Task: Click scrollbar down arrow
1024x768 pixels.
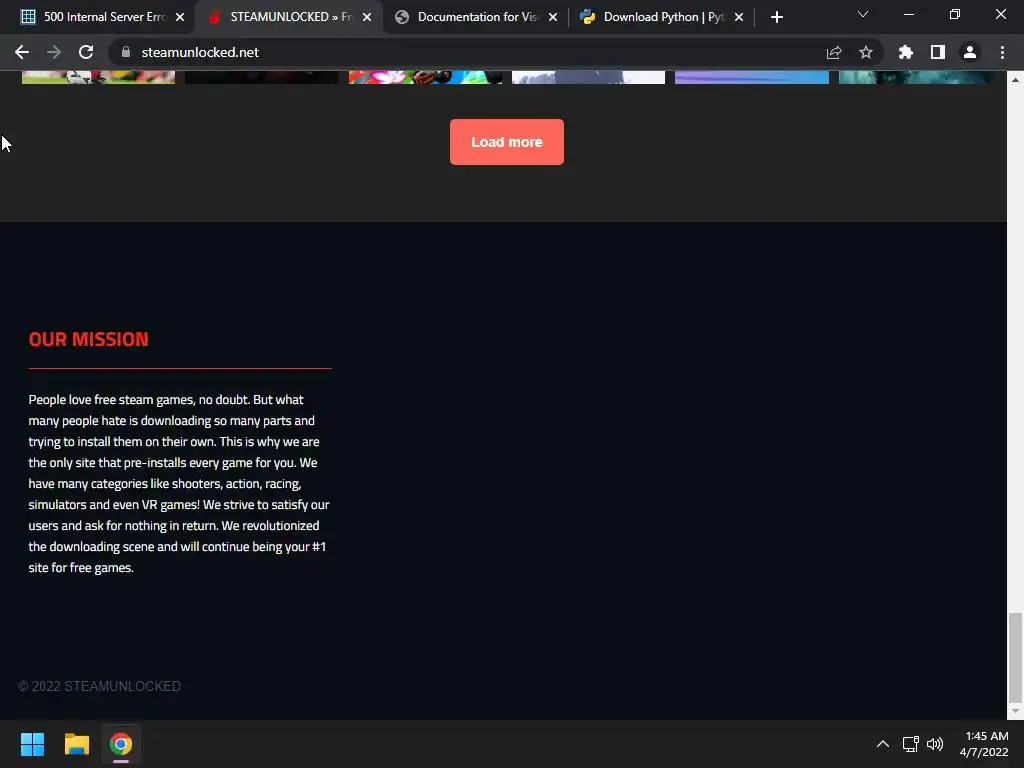Action: coord(1015,711)
